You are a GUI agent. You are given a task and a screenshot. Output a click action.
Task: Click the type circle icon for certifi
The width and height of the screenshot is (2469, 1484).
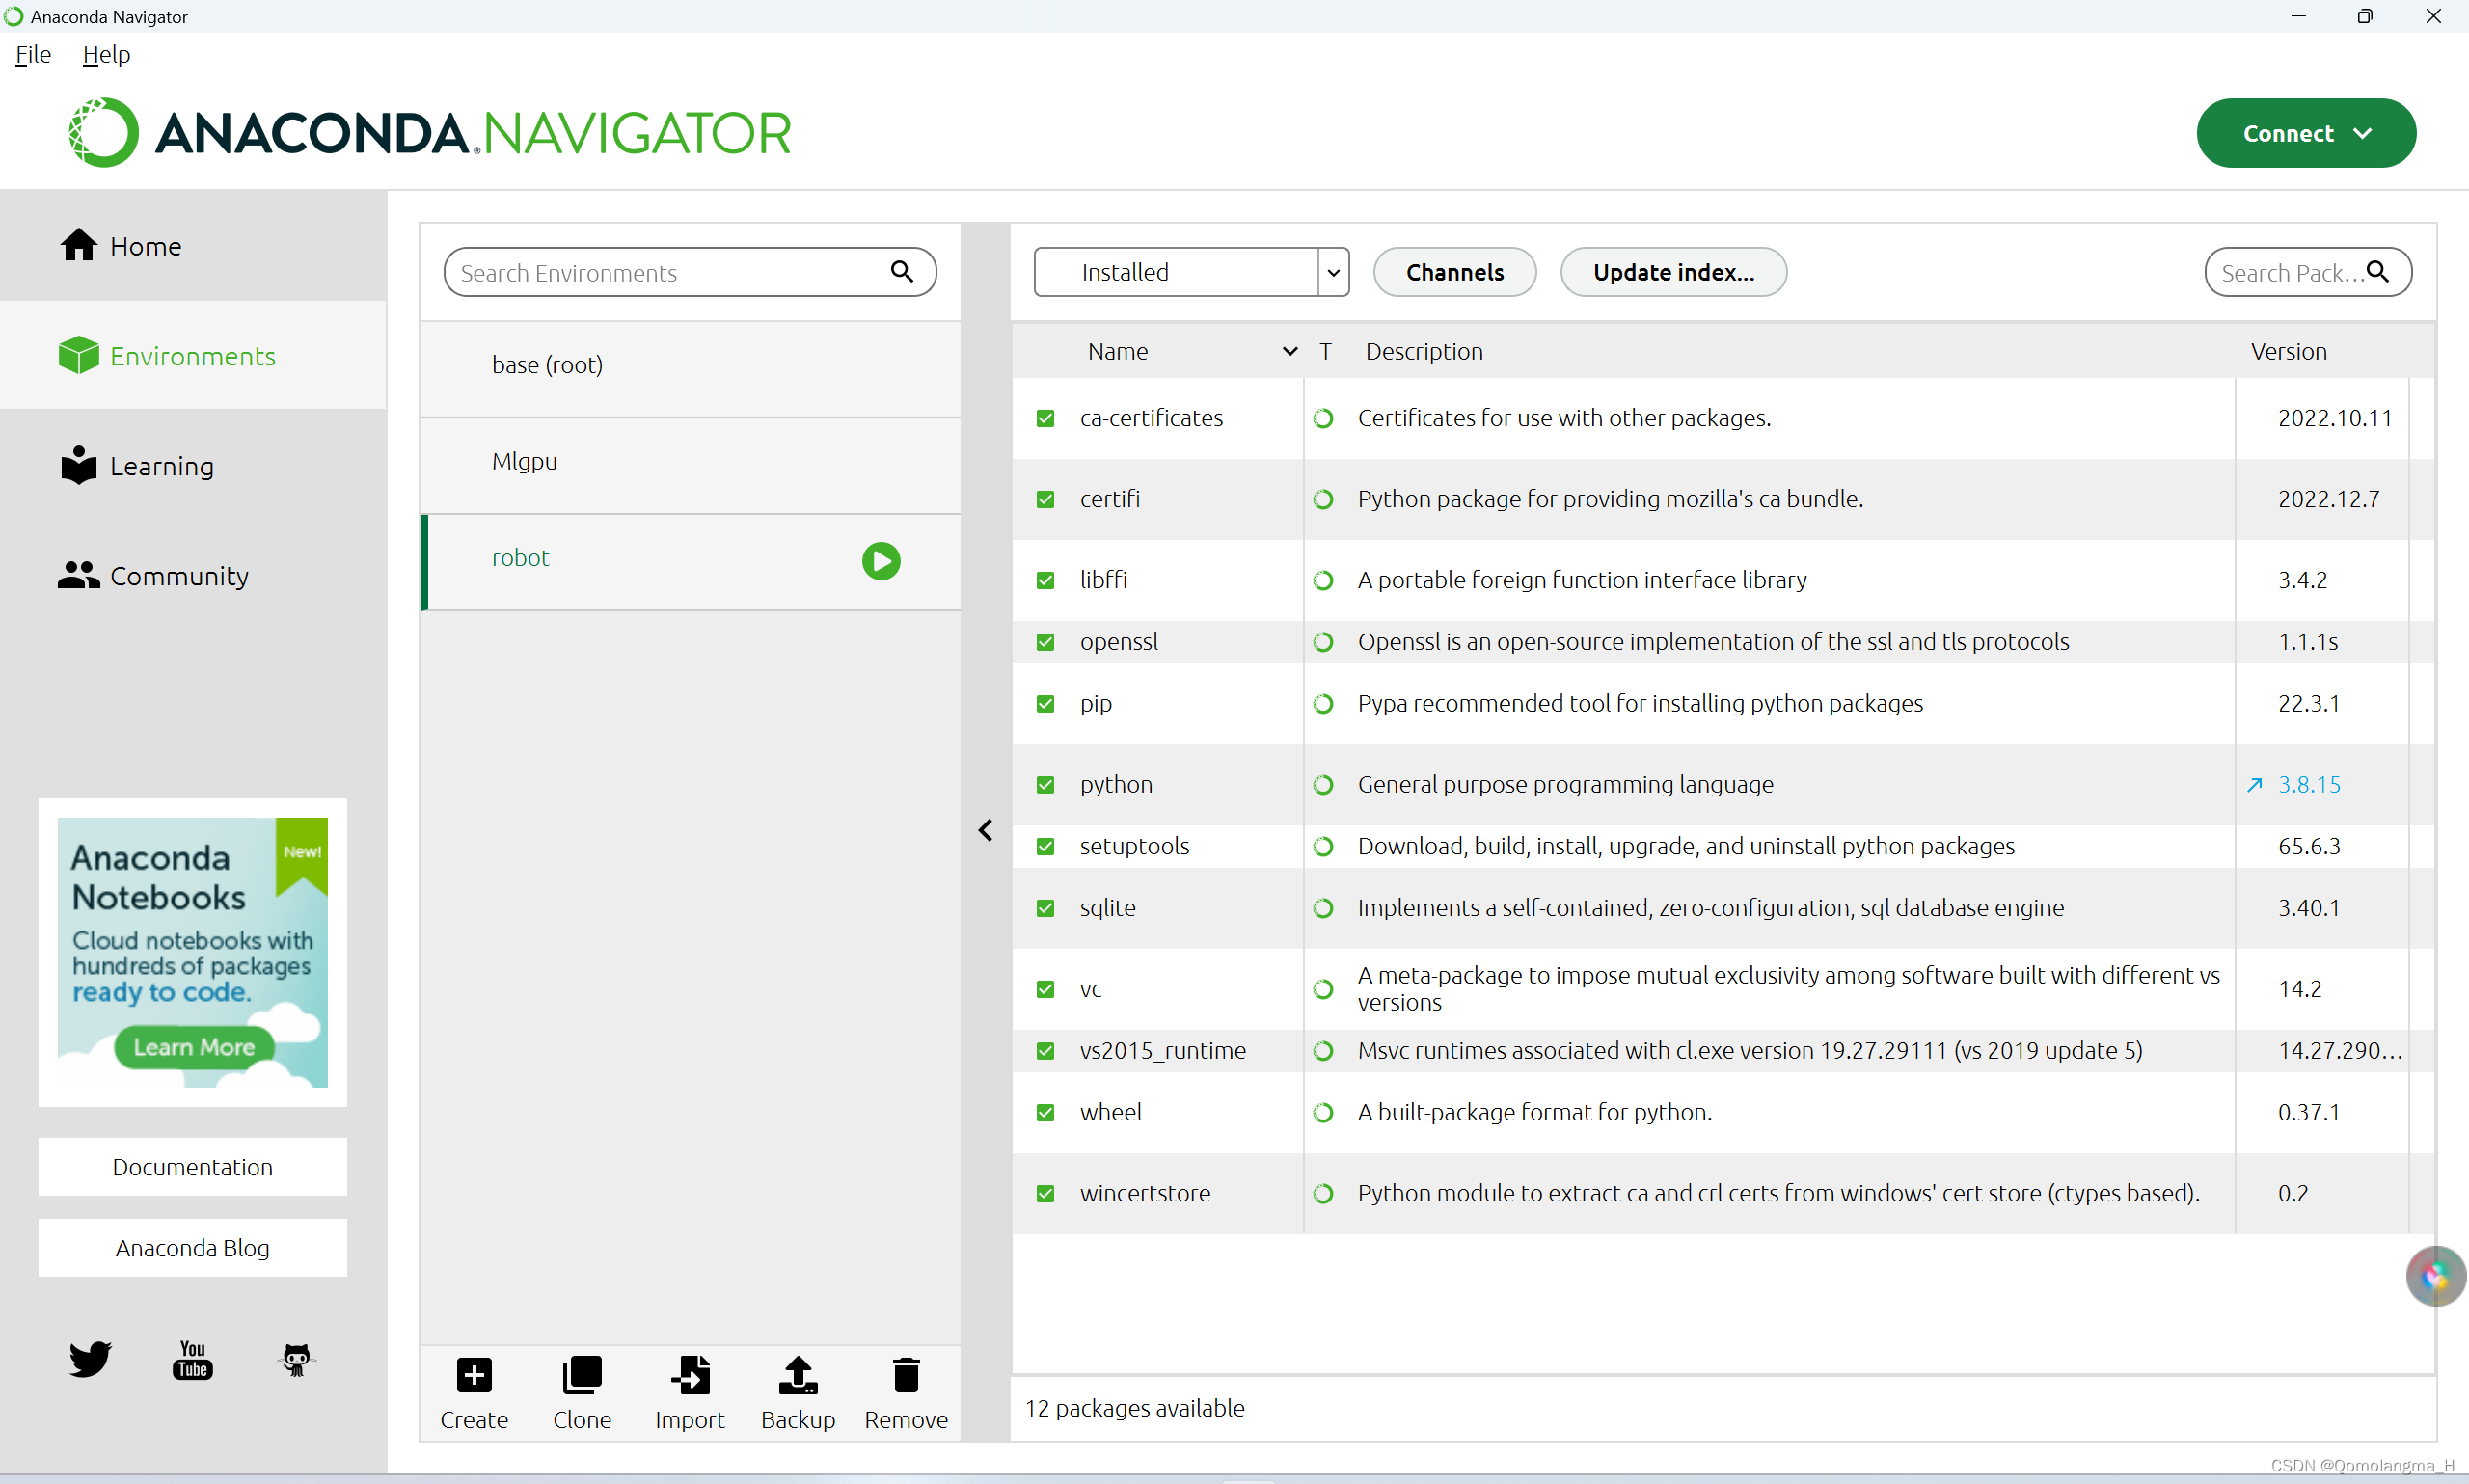click(1323, 499)
